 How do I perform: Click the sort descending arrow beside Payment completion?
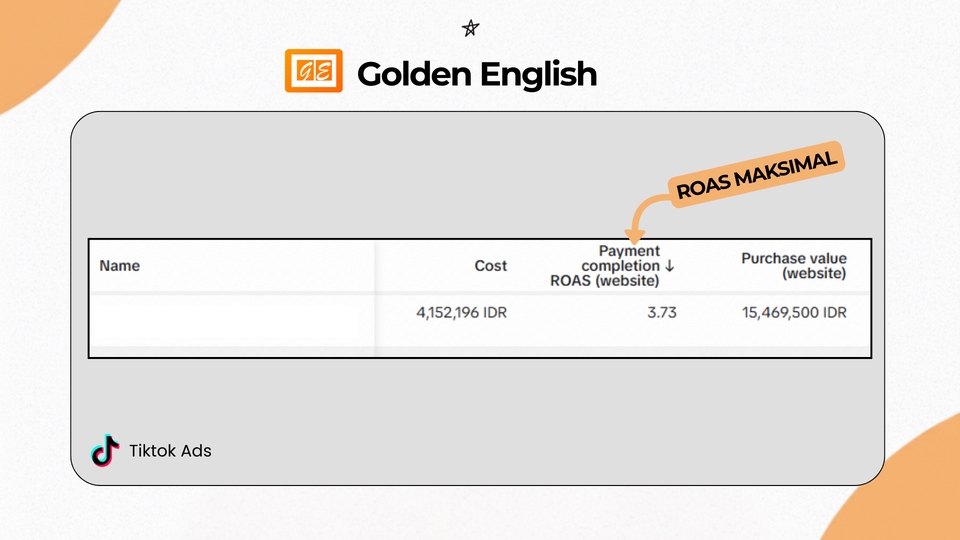click(x=669, y=266)
